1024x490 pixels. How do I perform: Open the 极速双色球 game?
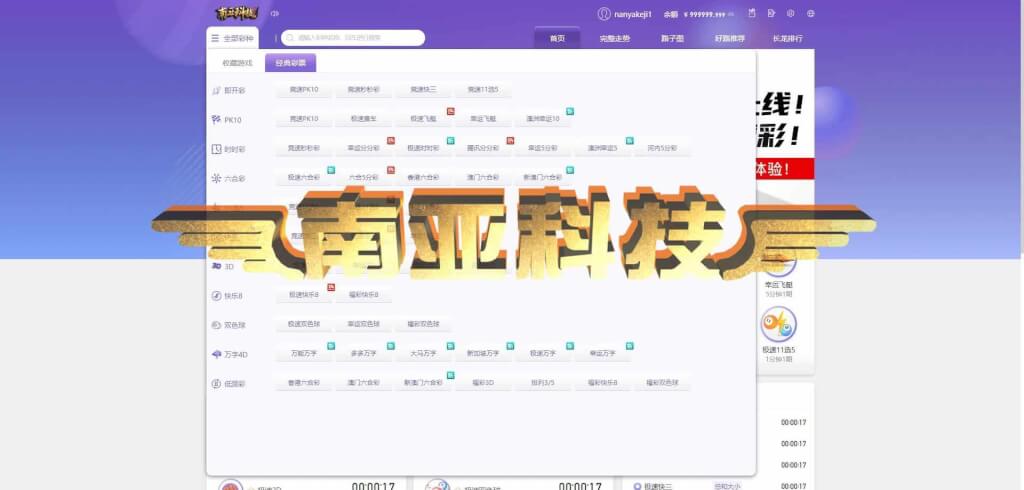click(x=304, y=323)
